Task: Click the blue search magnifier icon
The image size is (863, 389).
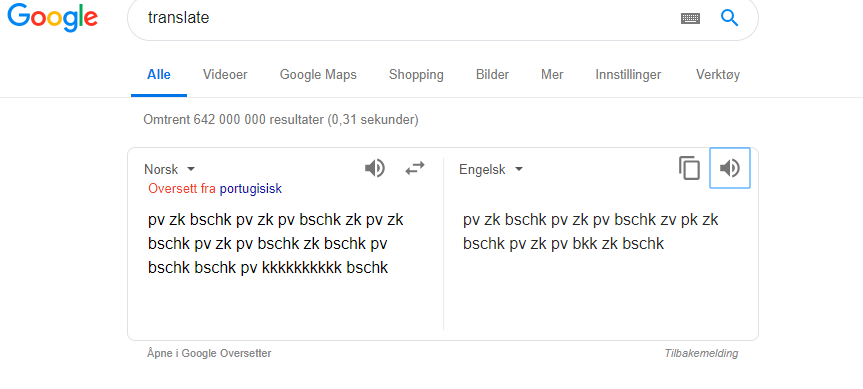Action: click(729, 18)
